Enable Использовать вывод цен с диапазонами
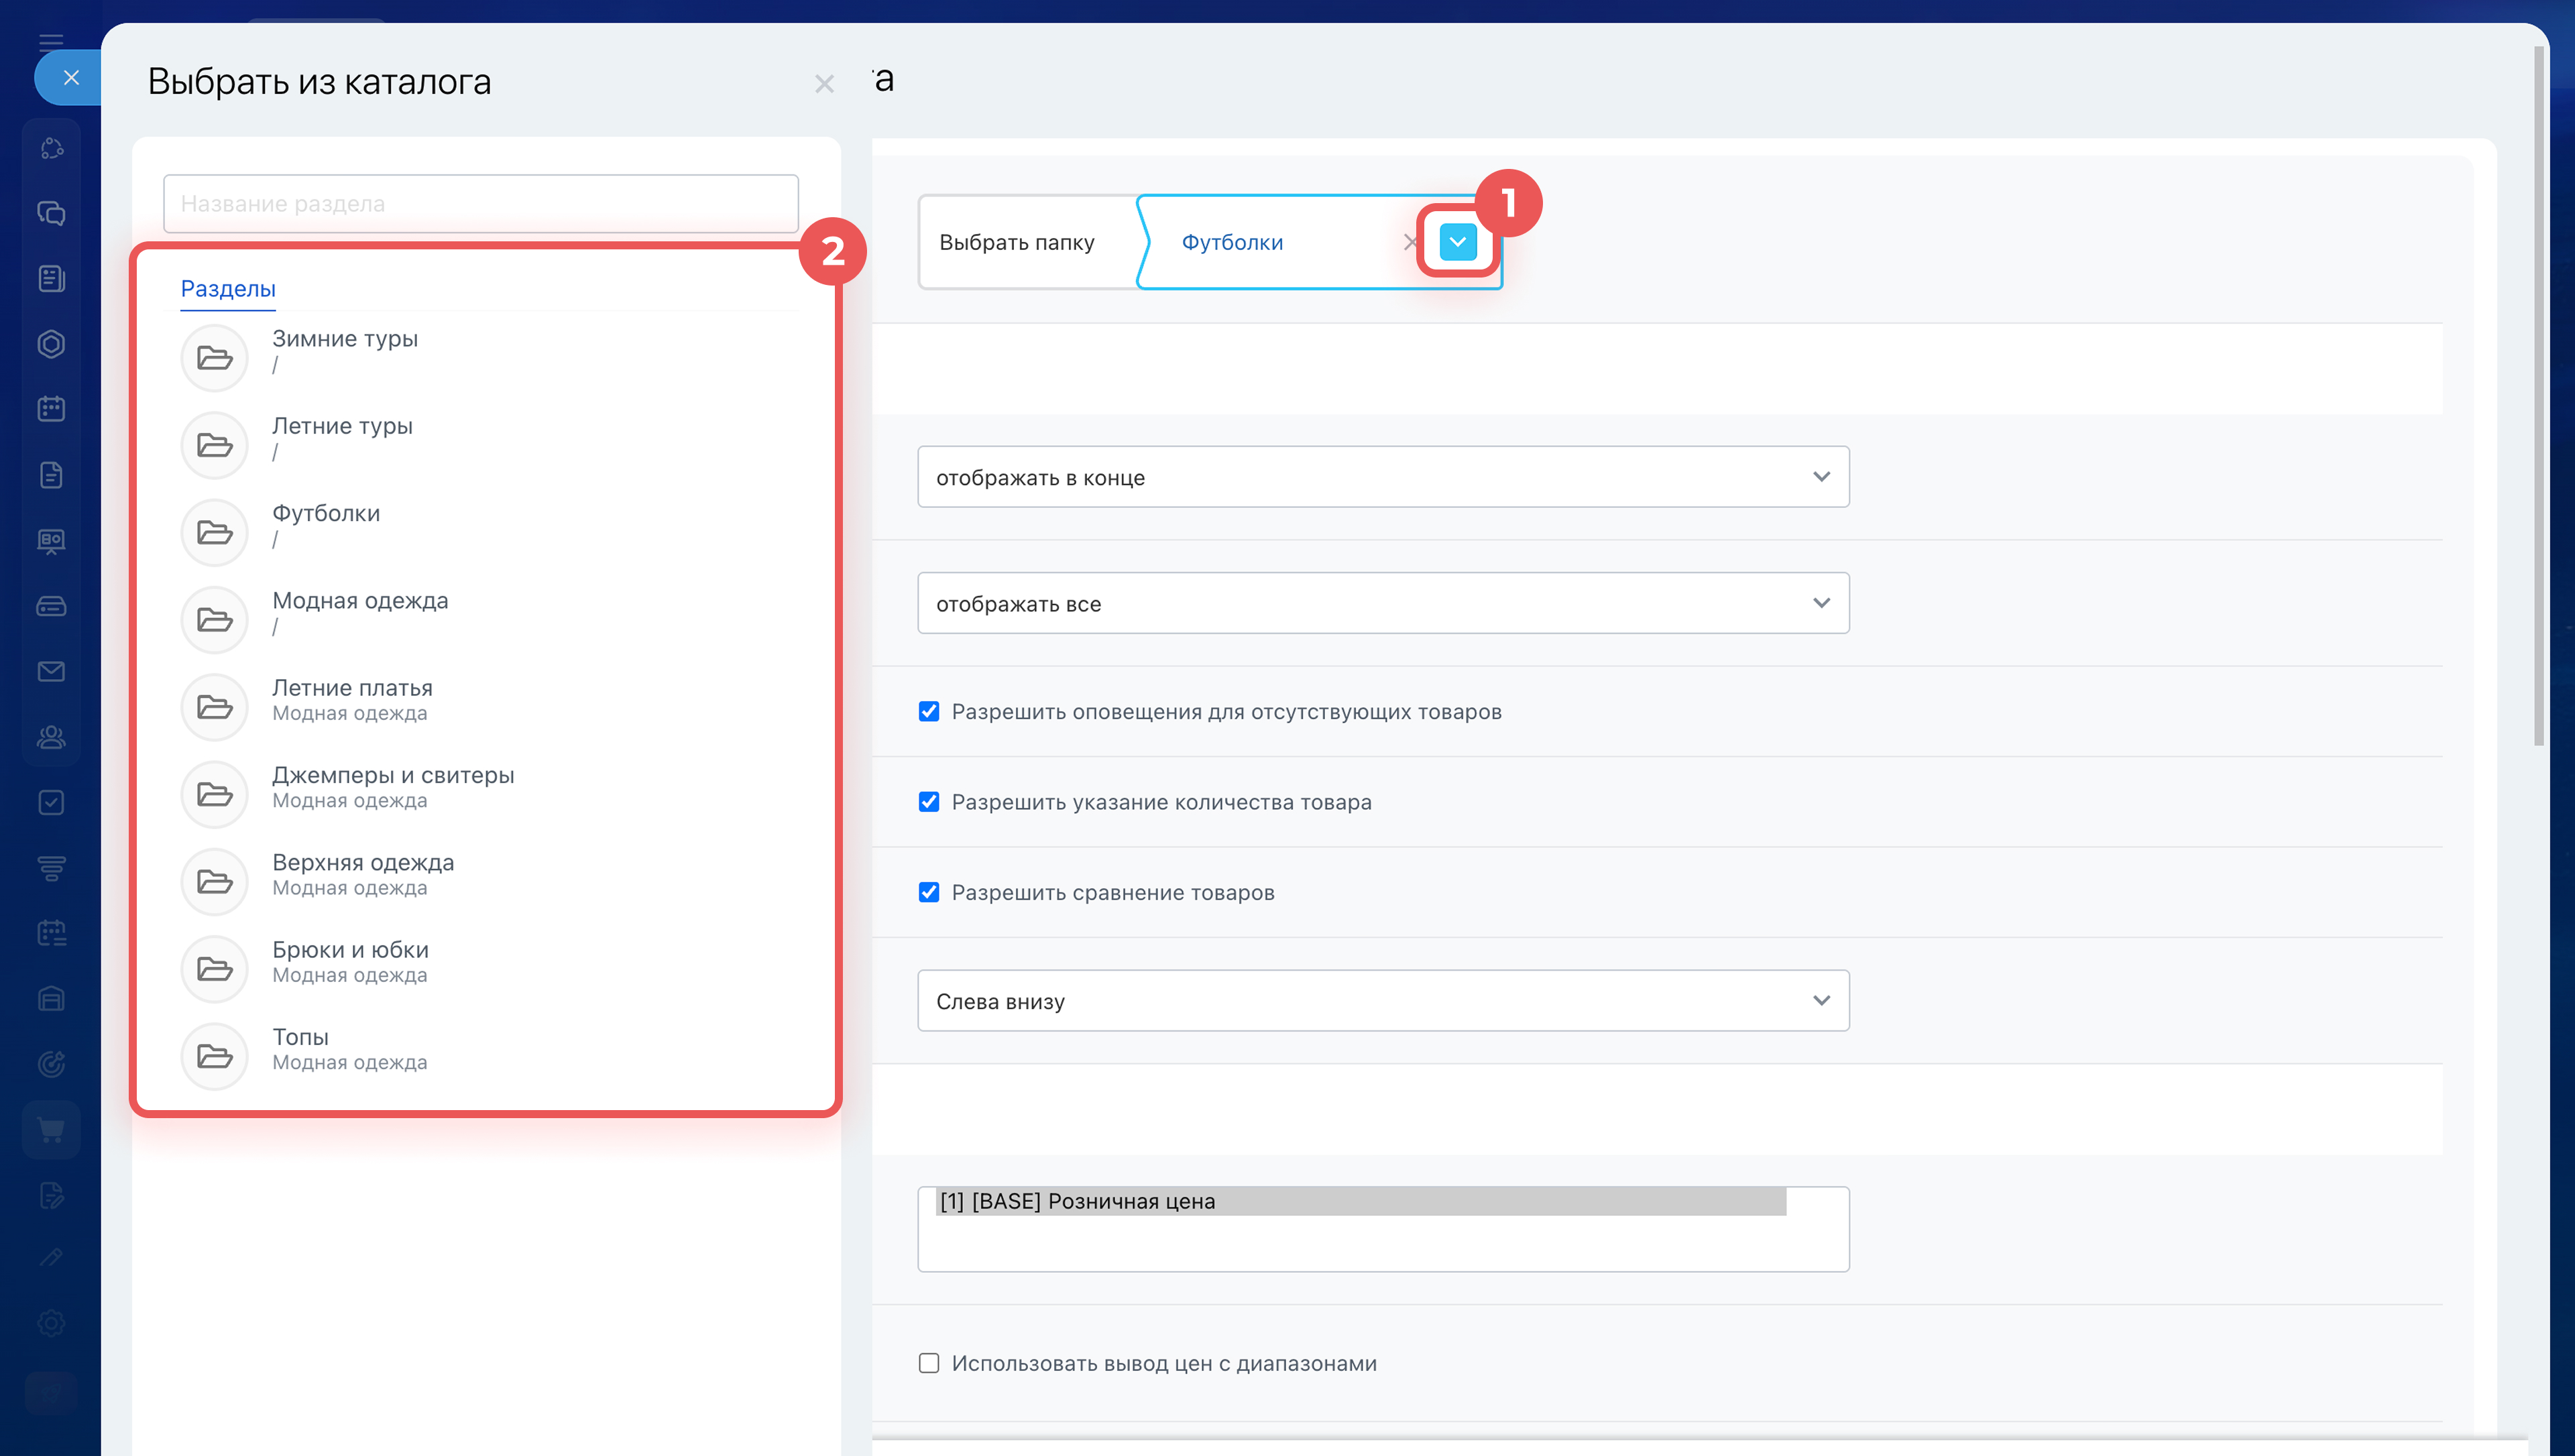 point(929,1363)
